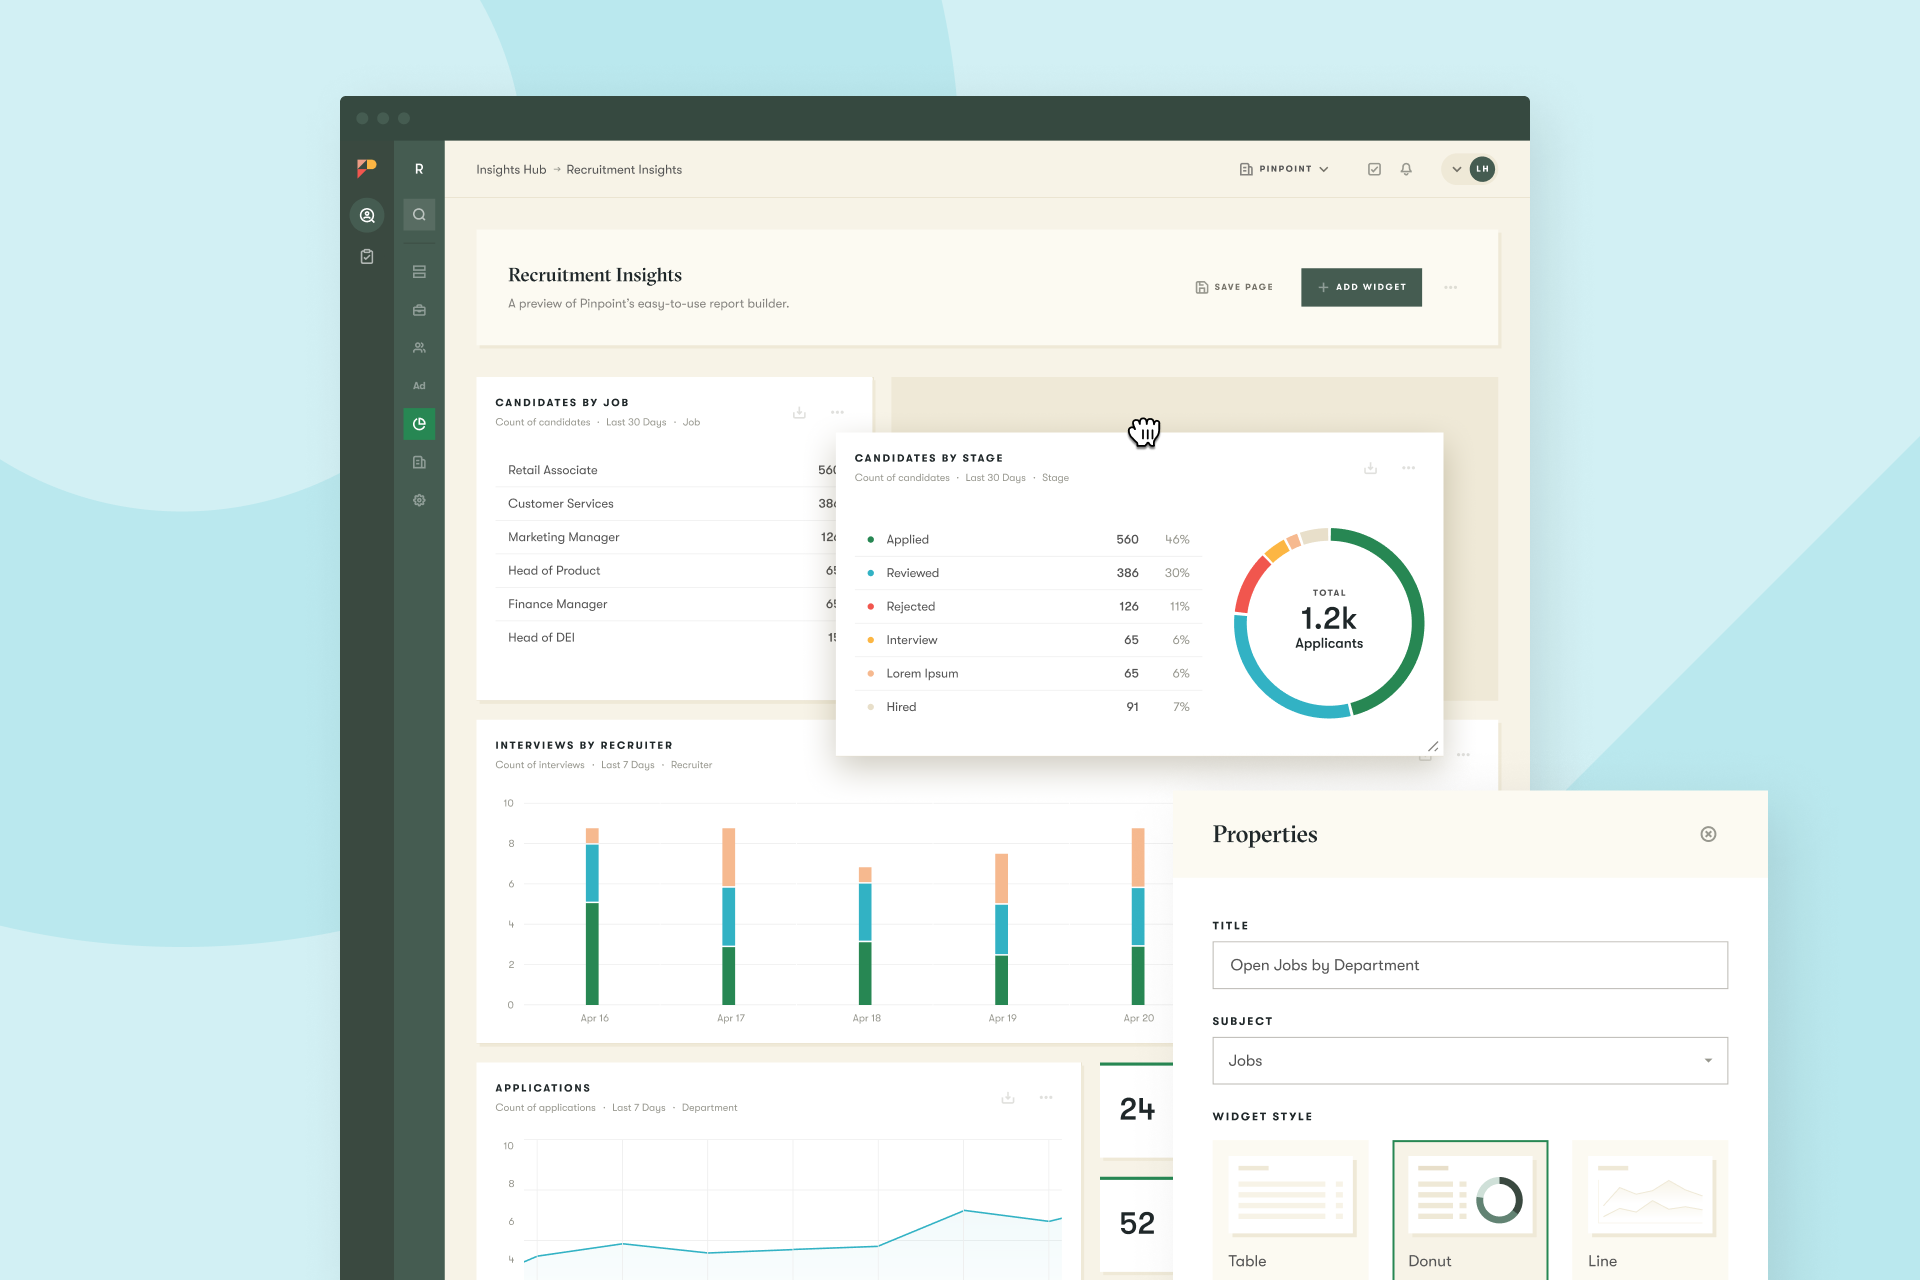Open the Candidates people icon in sidebar
Screen dimensions: 1920x1280
tap(419, 347)
